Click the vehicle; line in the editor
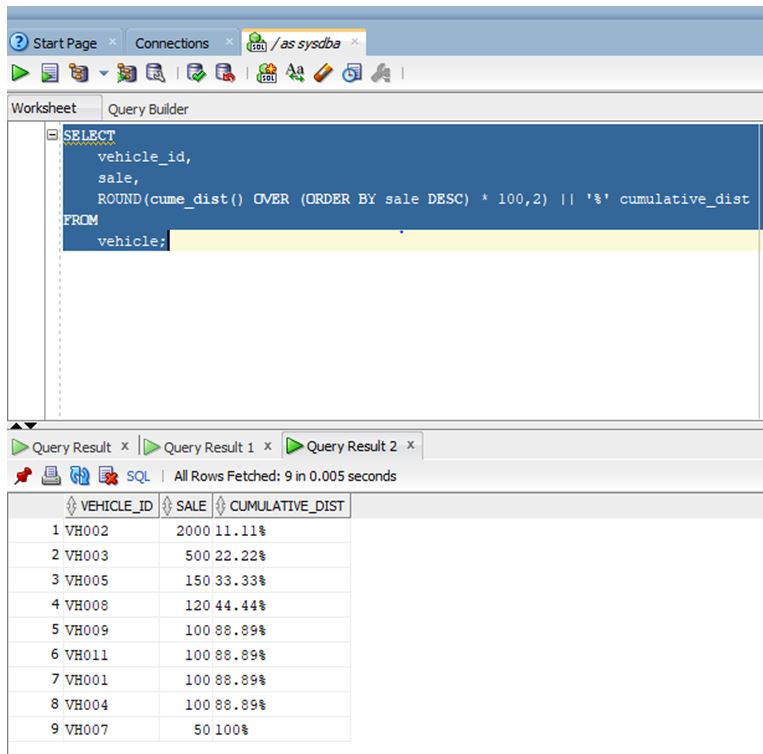The height and width of the screenshot is (754, 763). click(132, 241)
